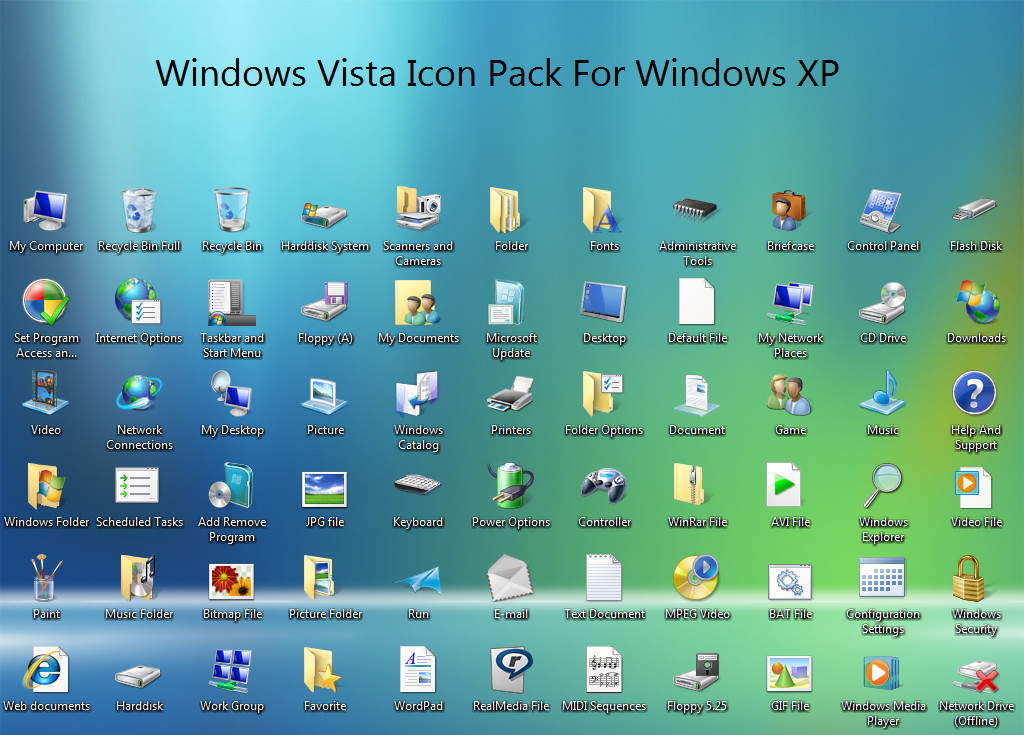Open the Windows Catalog icon
The height and width of the screenshot is (735, 1024).
417,393
